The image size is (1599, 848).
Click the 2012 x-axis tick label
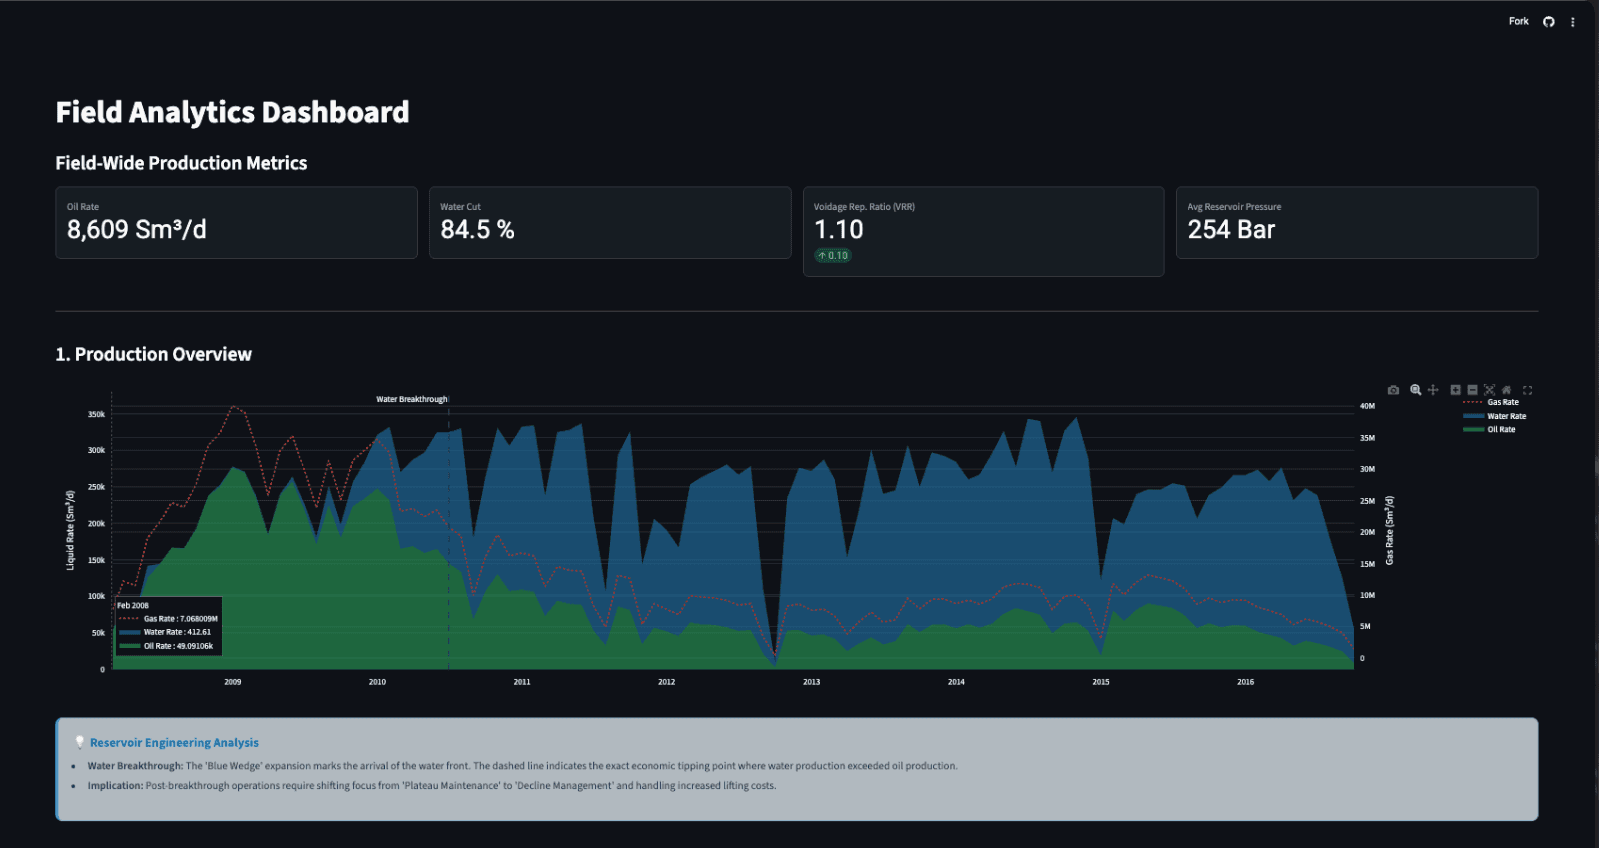pyautogui.click(x=666, y=682)
